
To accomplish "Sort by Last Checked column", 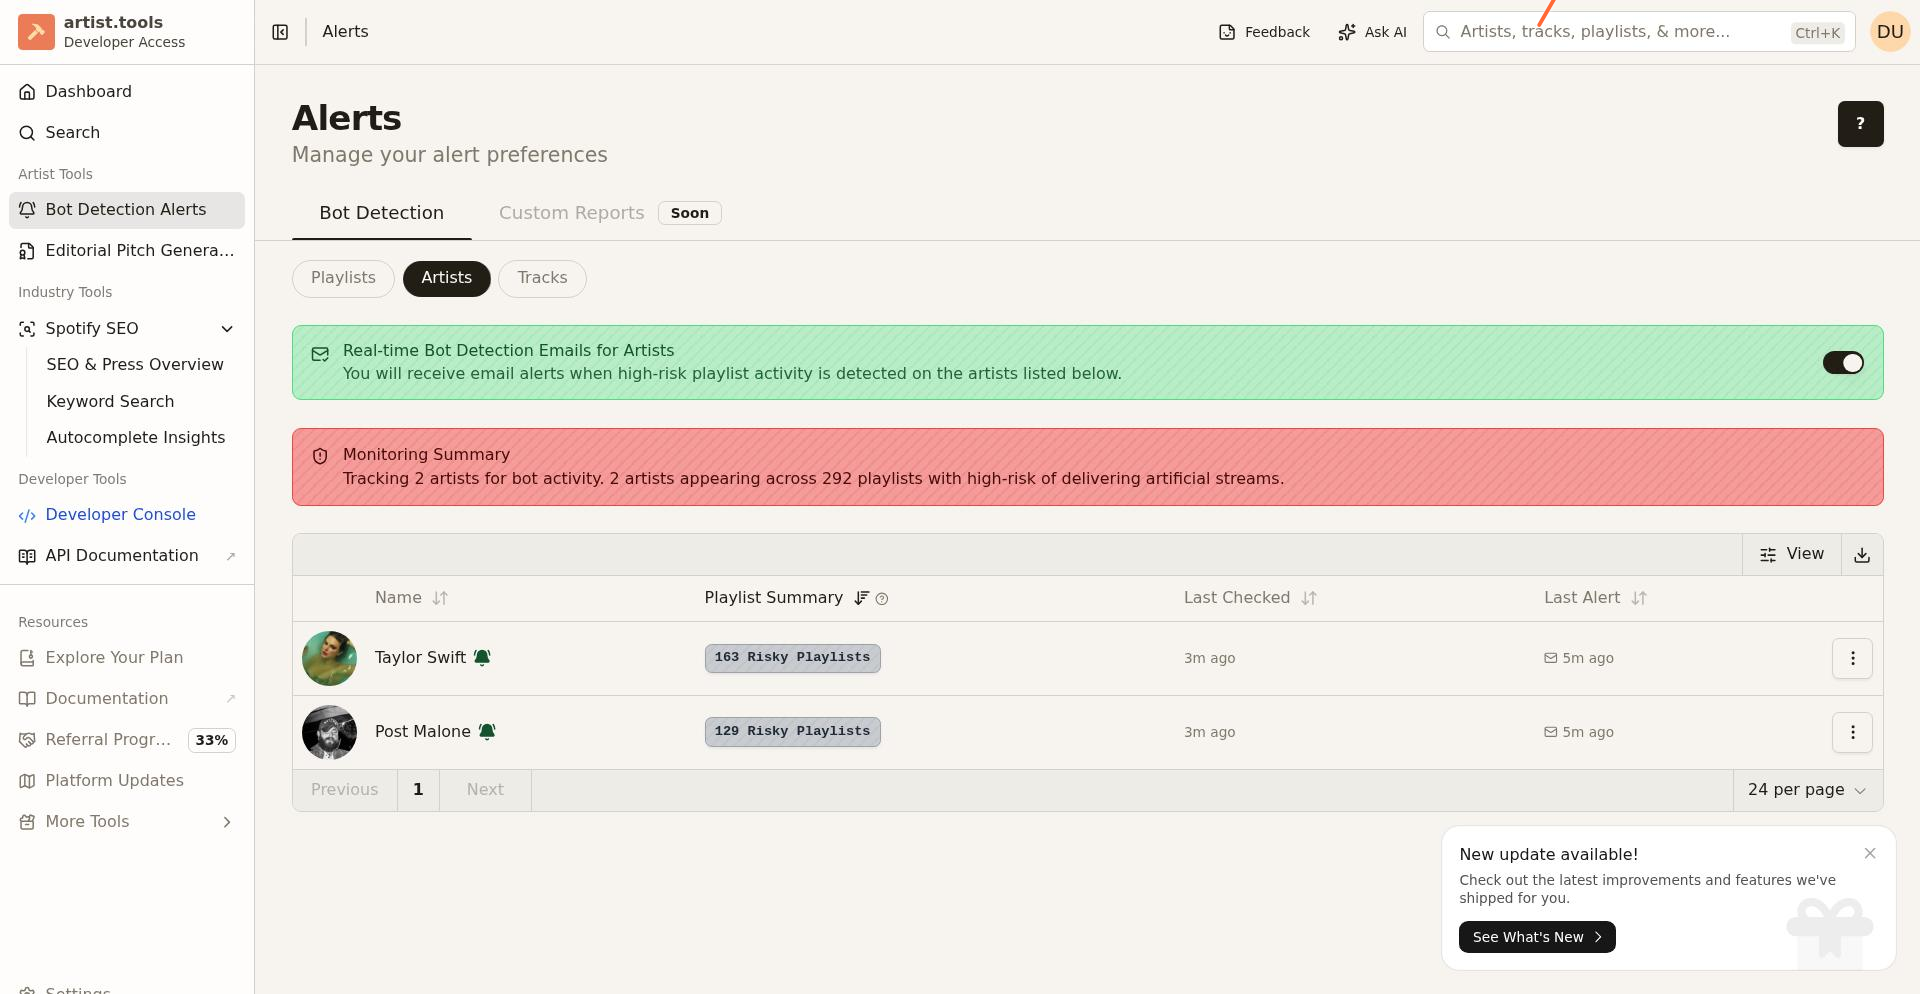I will 1250,598.
